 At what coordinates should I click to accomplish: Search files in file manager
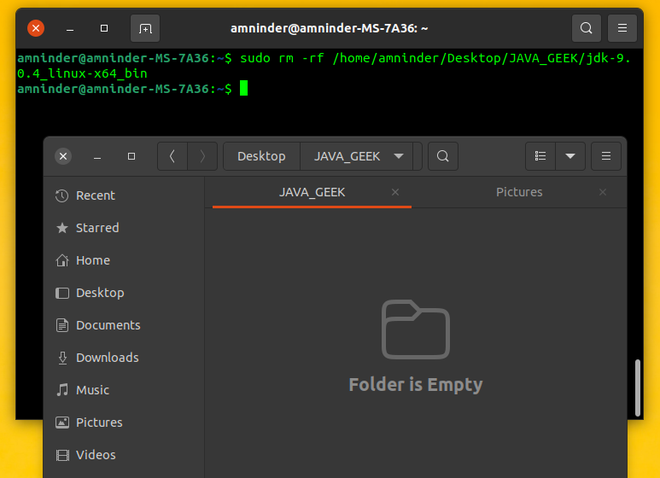pyautogui.click(x=443, y=157)
